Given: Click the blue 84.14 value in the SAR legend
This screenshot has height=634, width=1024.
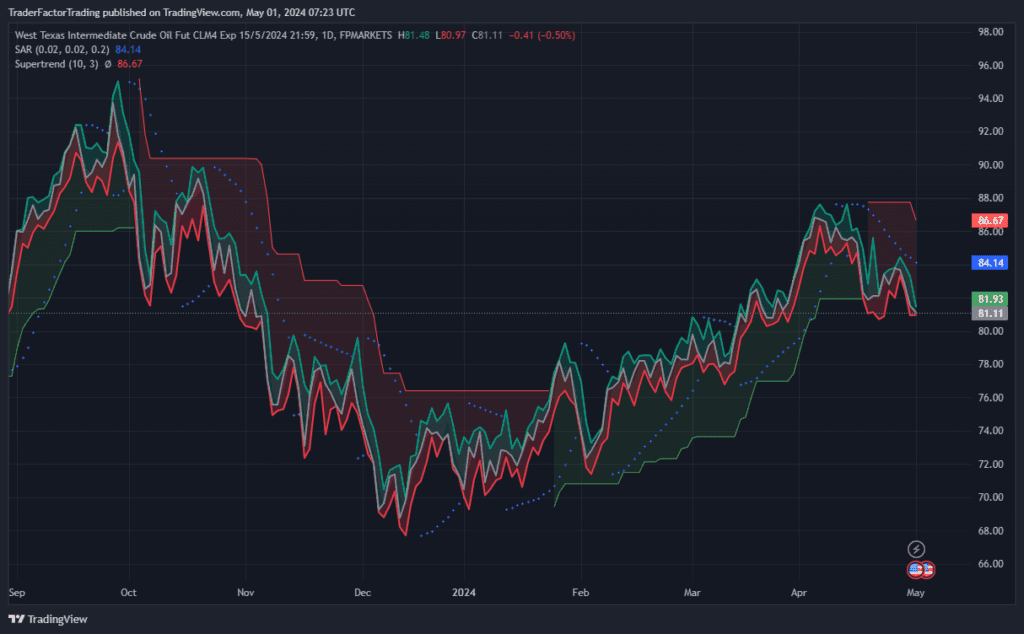Looking at the screenshot, I should (x=128, y=50).
